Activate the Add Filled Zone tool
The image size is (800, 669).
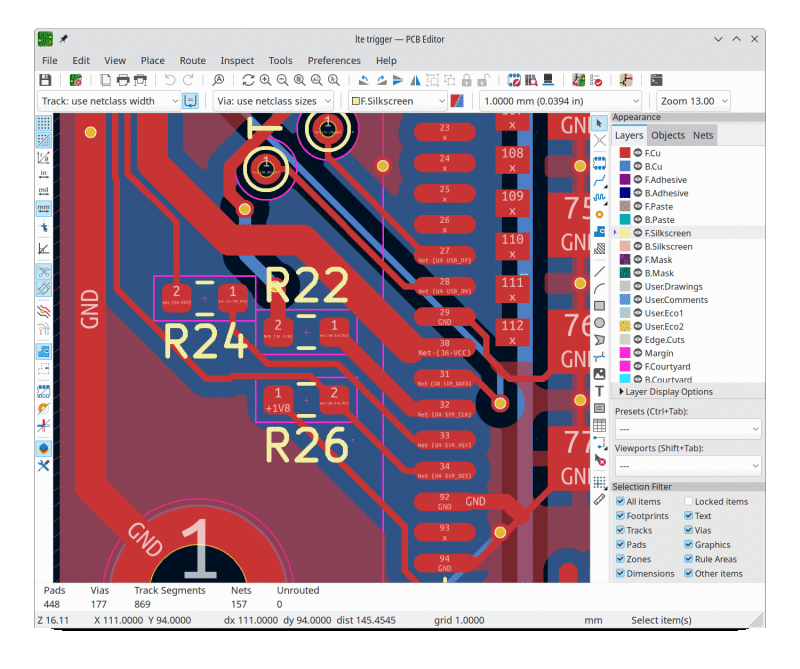[x=600, y=231]
